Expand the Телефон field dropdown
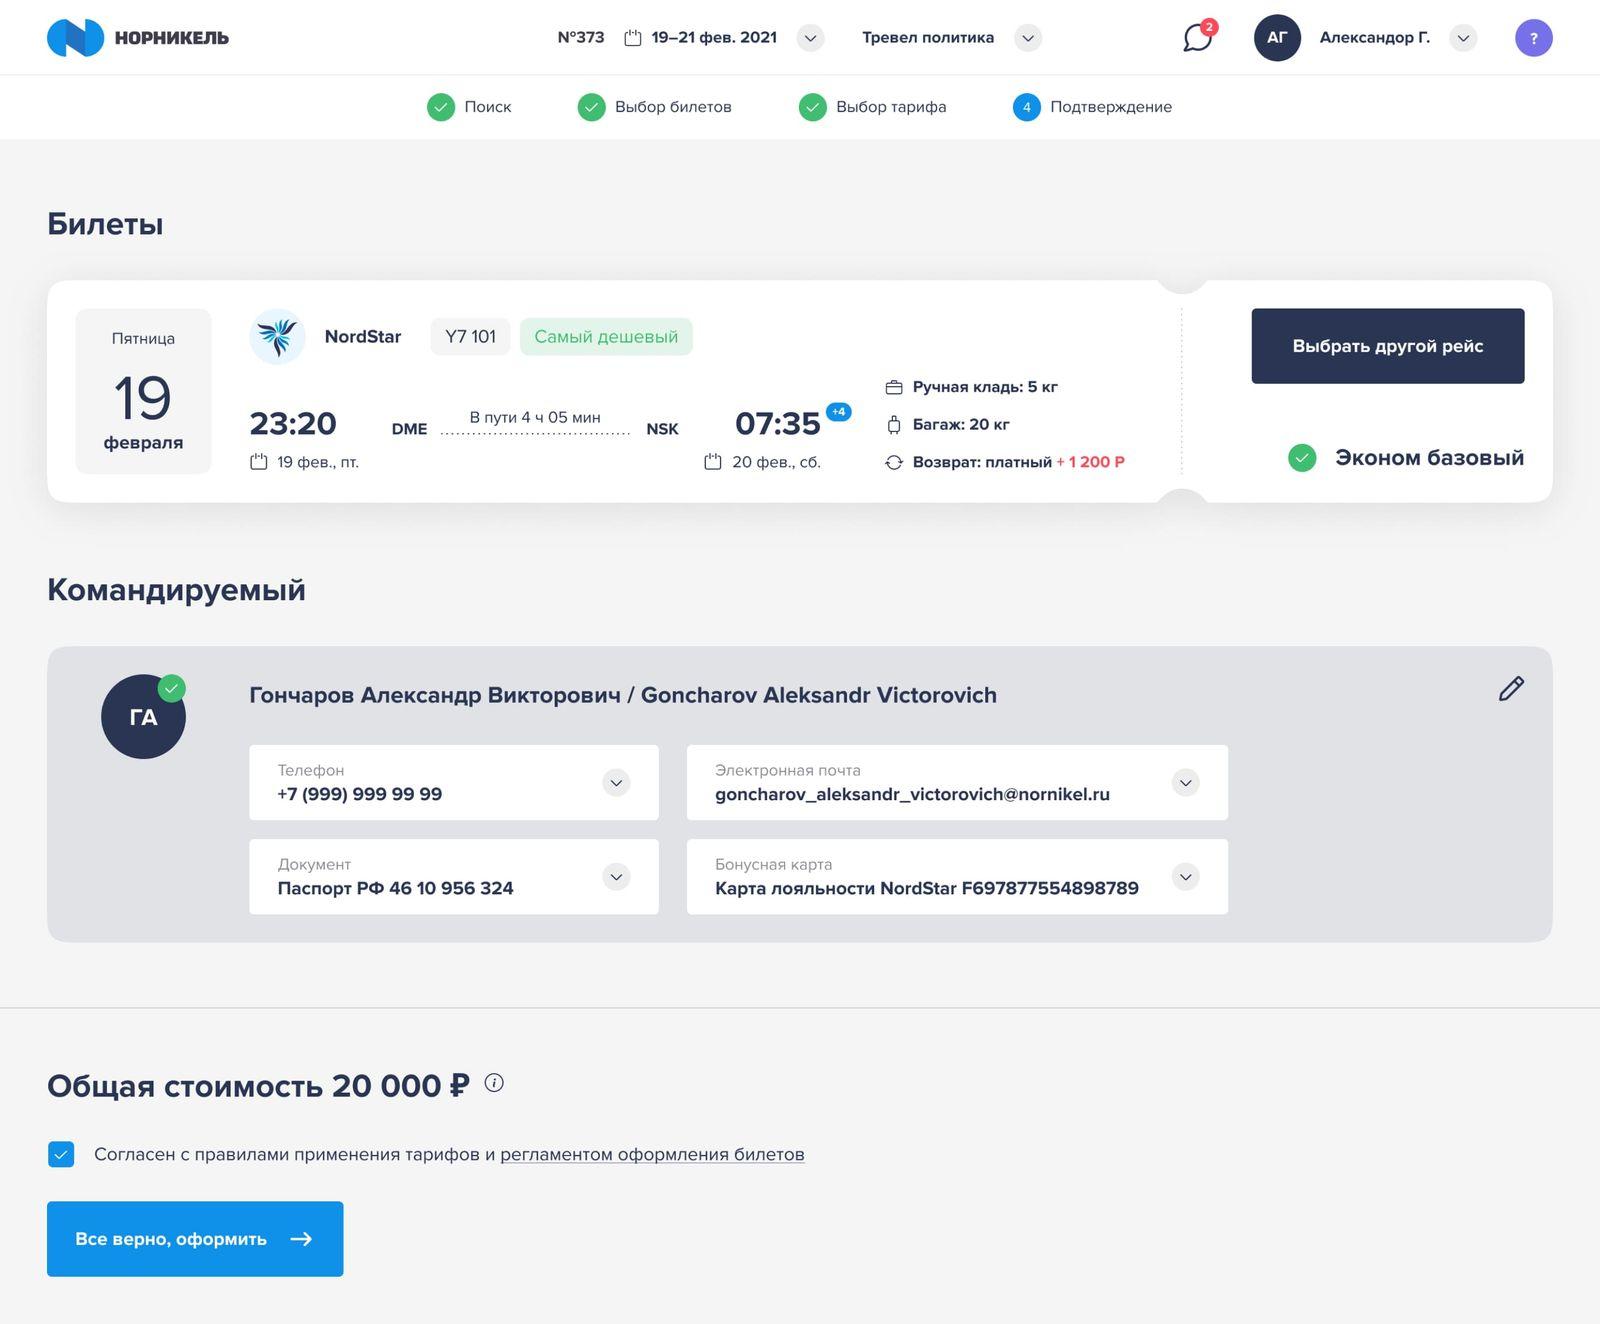 (616, 783)
